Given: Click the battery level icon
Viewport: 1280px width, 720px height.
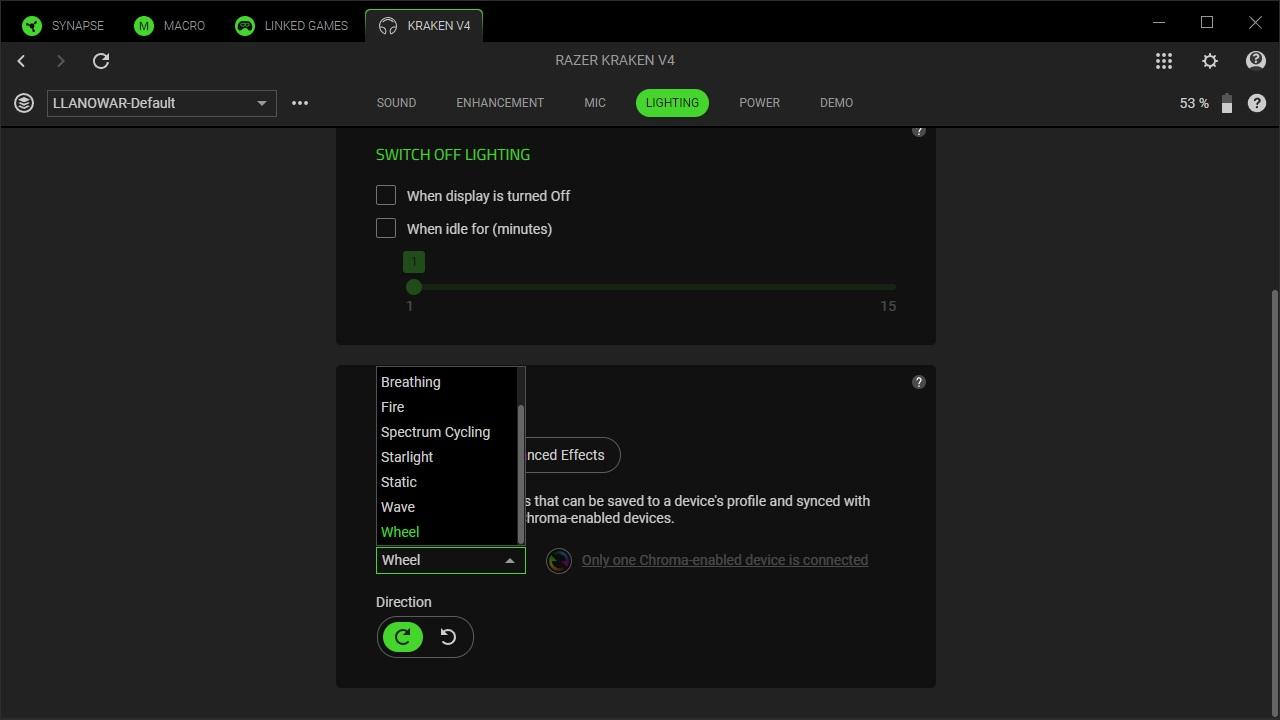Looking at the screenshot, I should pos(1227,104).
